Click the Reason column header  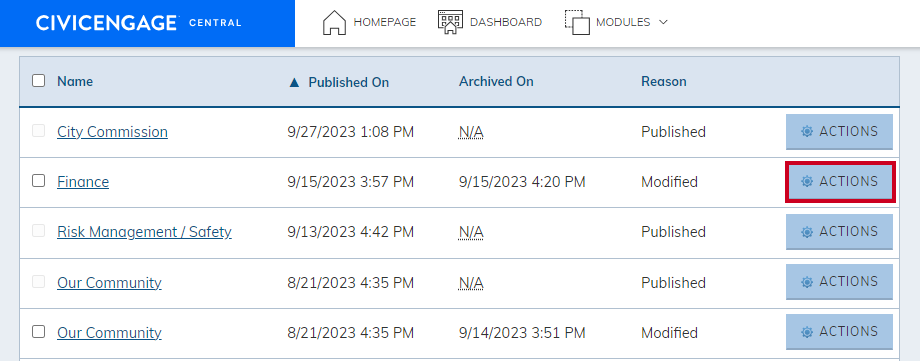pyautogui.click(x=664, y=82)
